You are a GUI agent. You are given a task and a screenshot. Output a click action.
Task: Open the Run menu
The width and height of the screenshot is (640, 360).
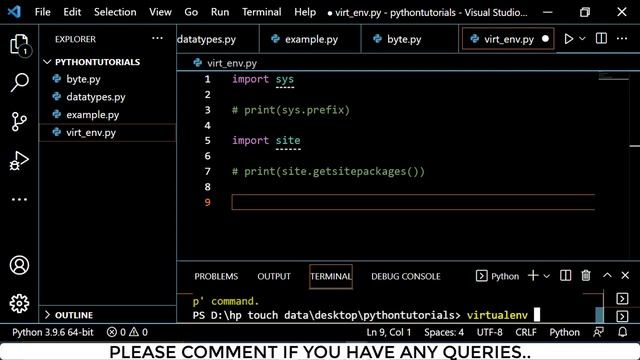(220, 12)
